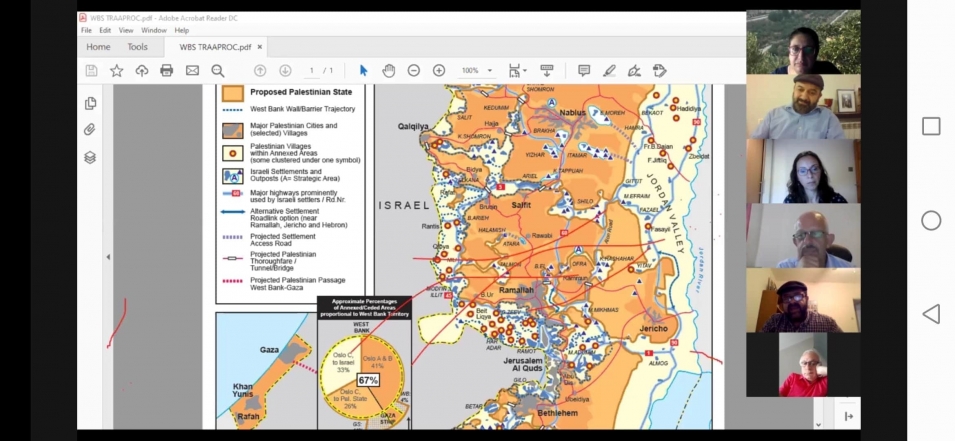
Task: Tap the Android back triangle button
Action: click(x=931, y=314)
